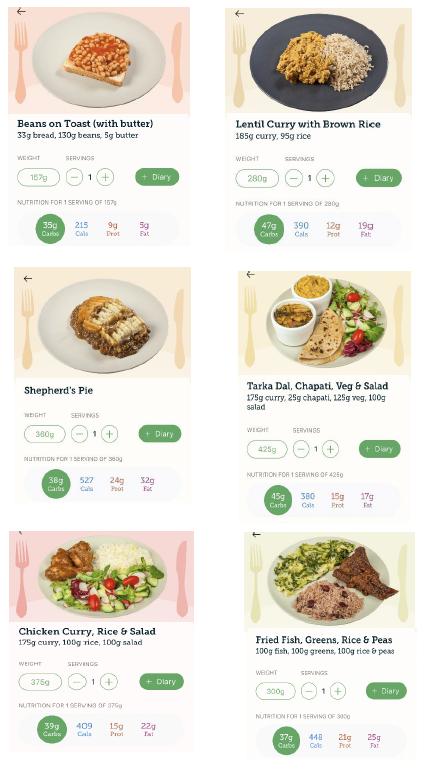Screen dimensions: 423x767
Task: Select the 39g Carbs circle for Chicken Curry
Action: pyautogui.click(x=52, y=729)
